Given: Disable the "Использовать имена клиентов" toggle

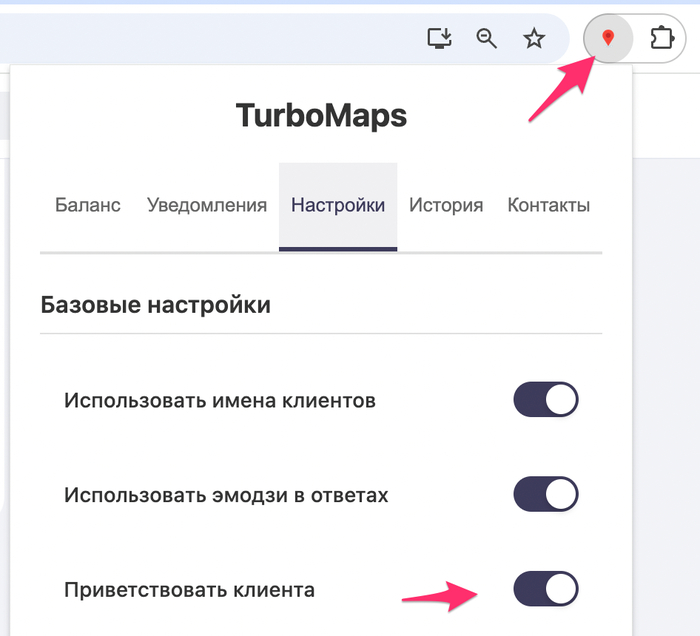Looking at the screenshot, I should [546, 400].
